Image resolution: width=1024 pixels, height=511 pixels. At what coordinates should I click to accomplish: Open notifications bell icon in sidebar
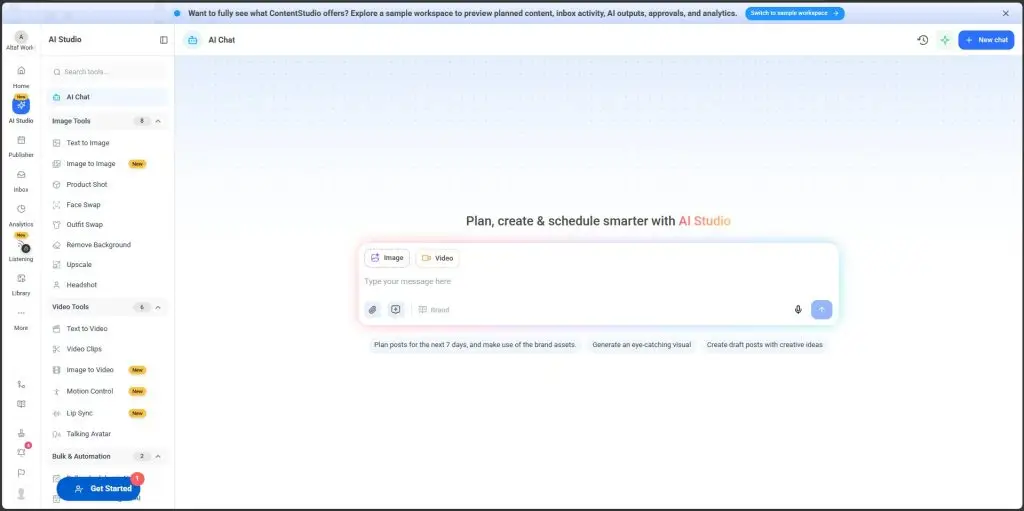21,452
